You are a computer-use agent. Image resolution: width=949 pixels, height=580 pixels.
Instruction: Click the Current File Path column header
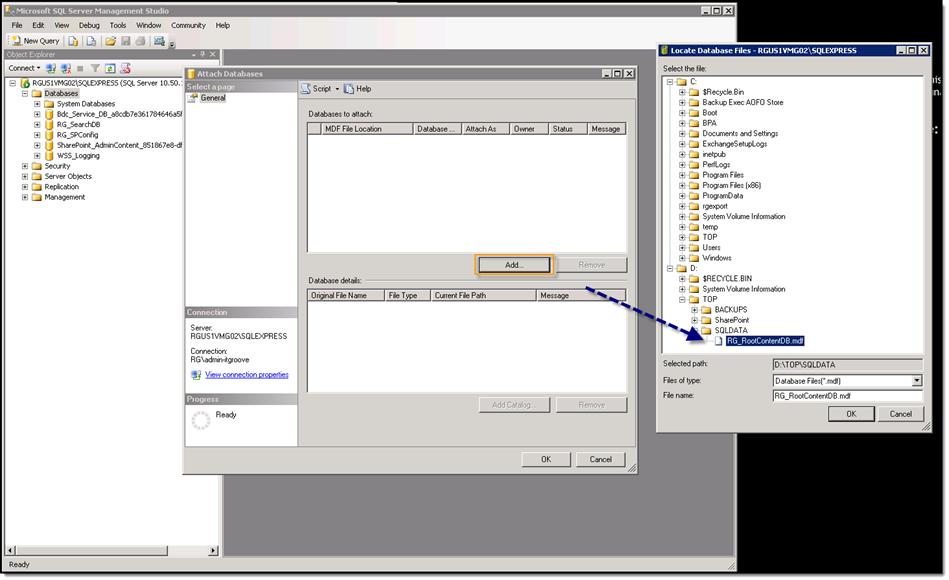point(483,295)
